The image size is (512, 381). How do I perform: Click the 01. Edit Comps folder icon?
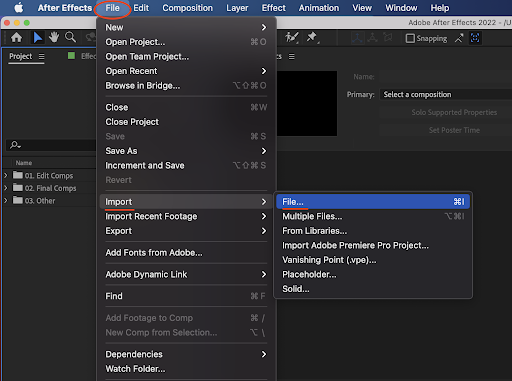(x=18, y=175)
